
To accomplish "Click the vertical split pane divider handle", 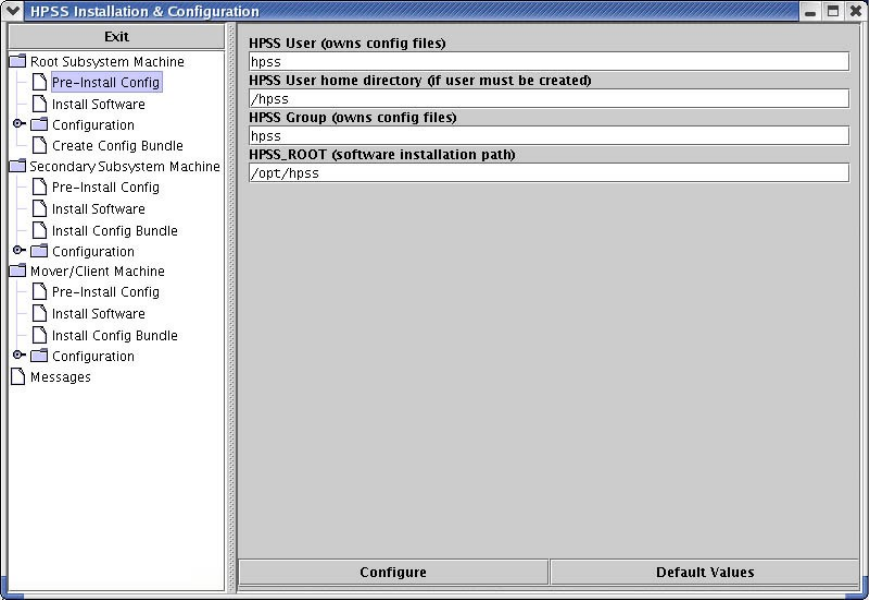I will point(232,307).
